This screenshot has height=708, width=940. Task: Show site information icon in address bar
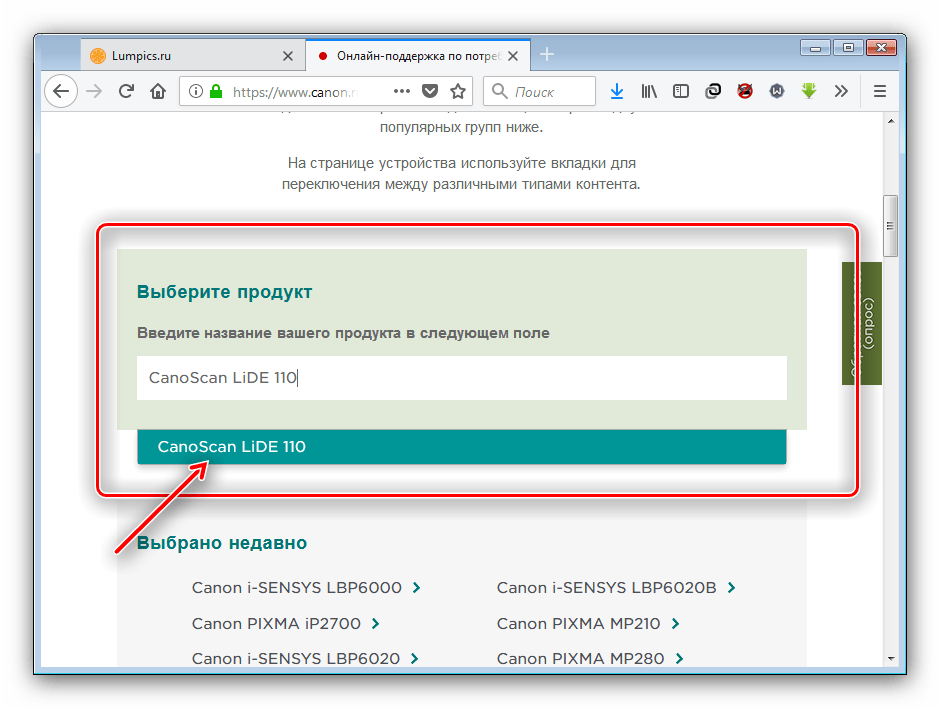click(195, 91)
